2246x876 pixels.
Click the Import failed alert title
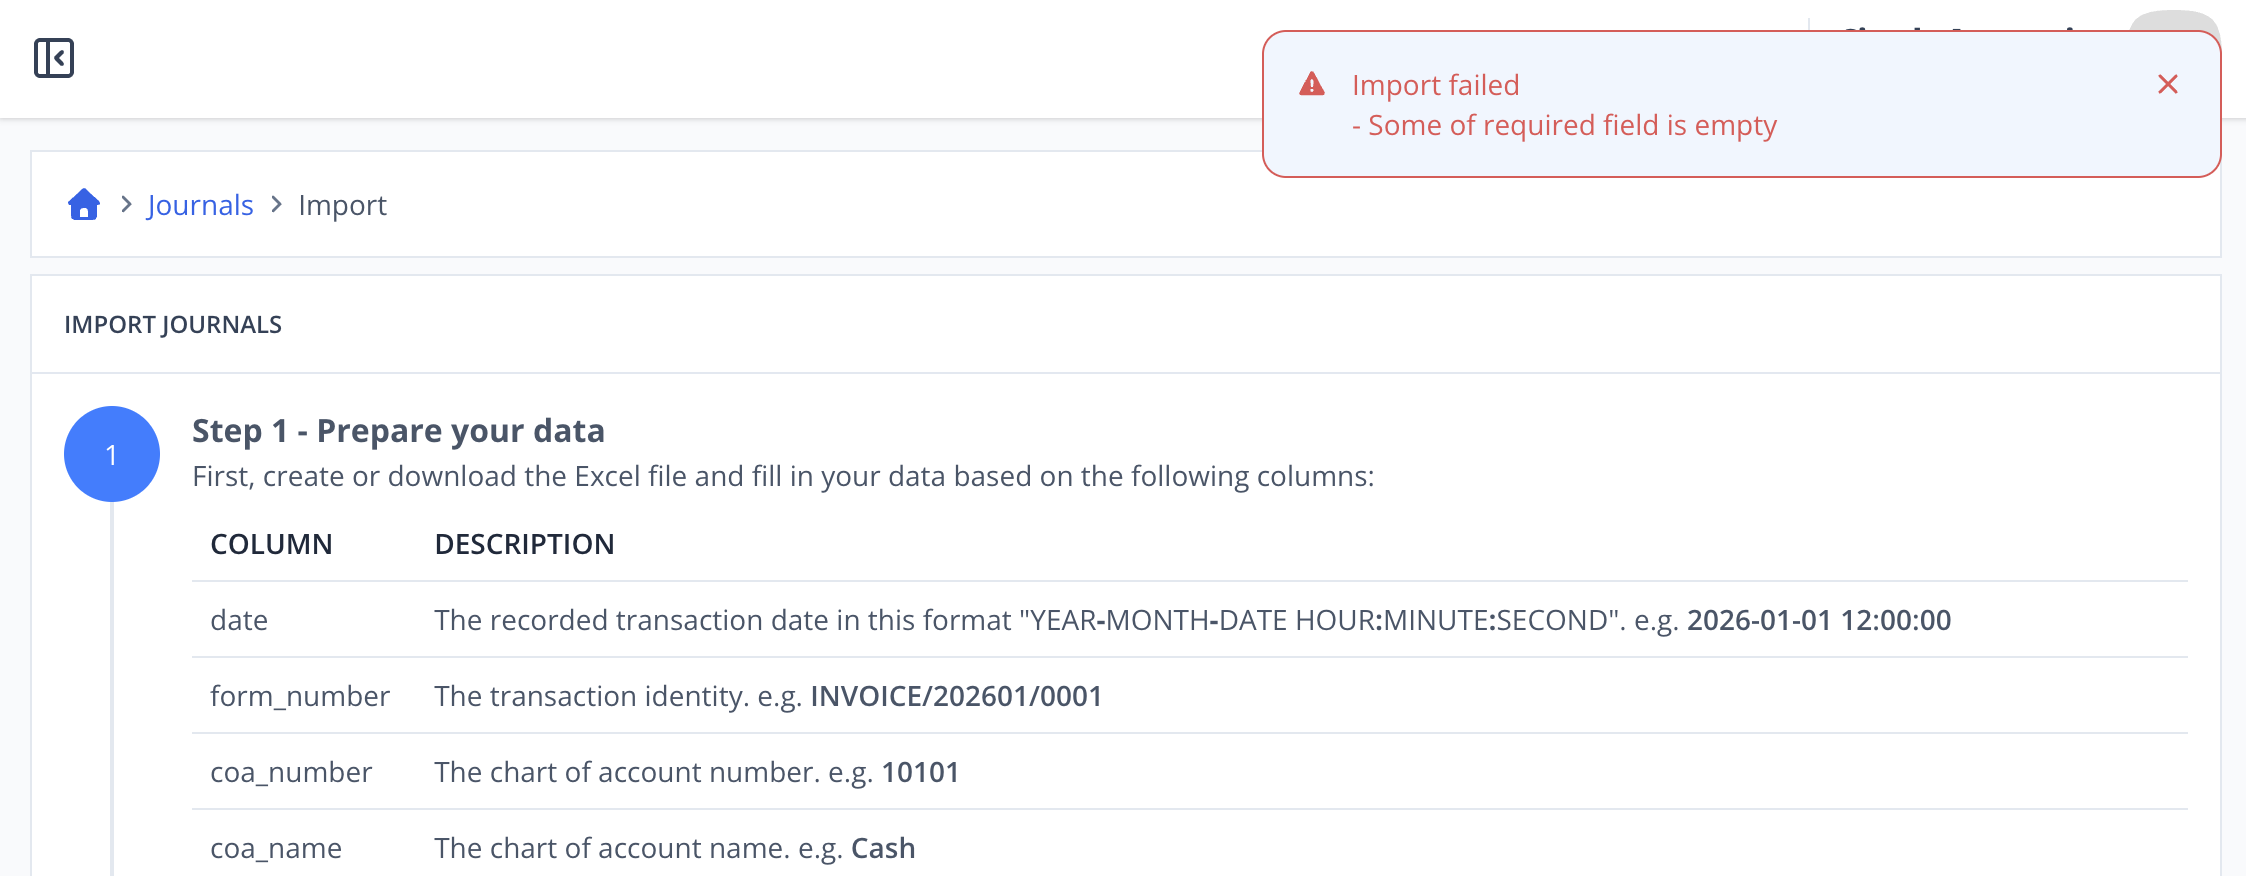pos(1435,85)
